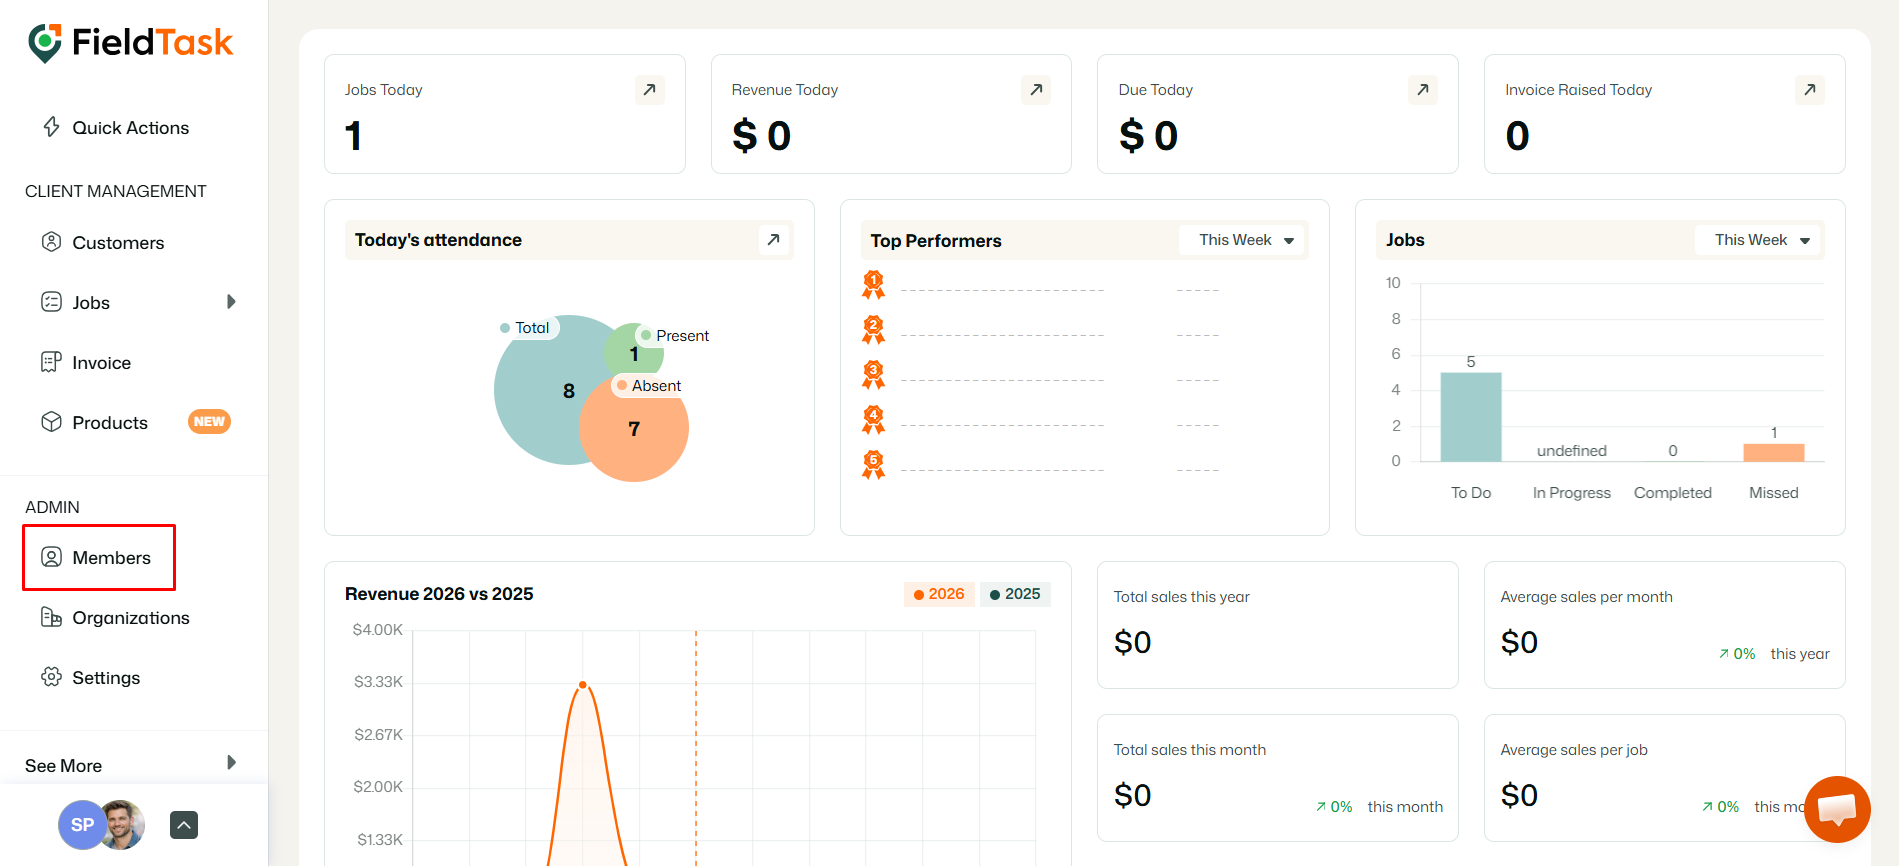
Task: Click the Revenue 2026 vs 2025 title
Action: [x=439, y=594]
